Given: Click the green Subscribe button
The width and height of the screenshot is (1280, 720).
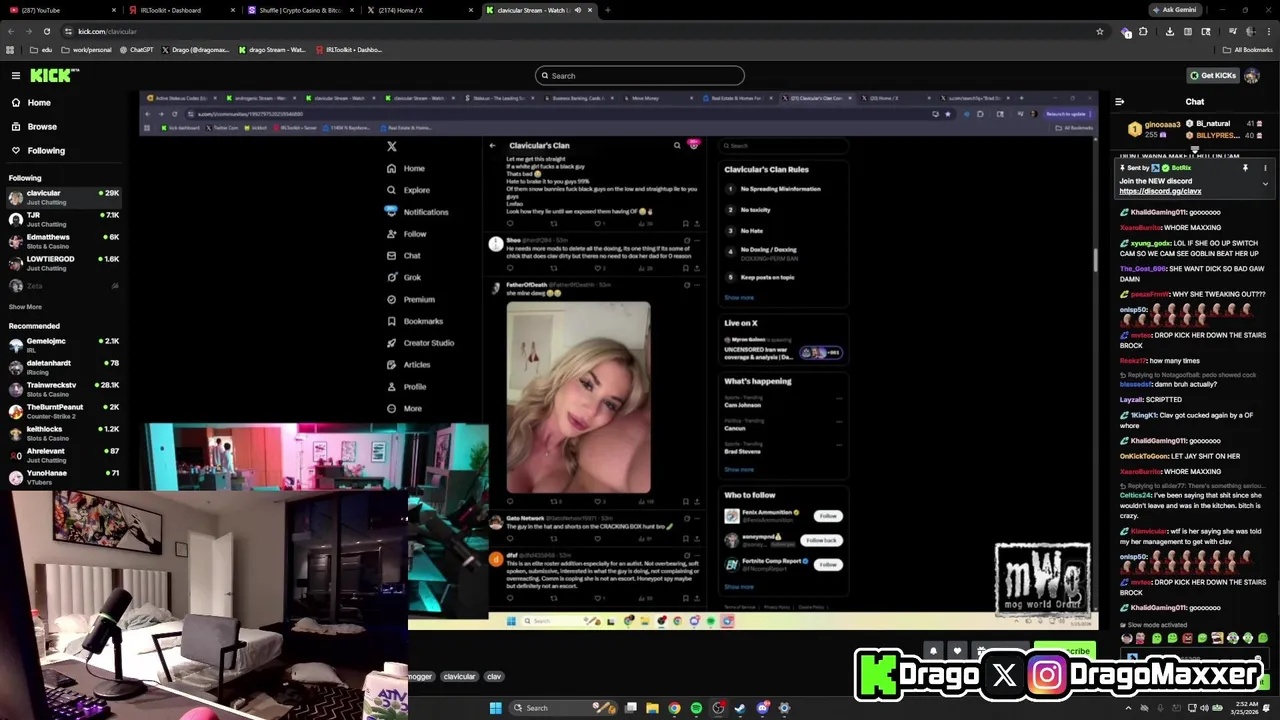Looking at the screenshot, I should pyautogui.click(x=1066, y=650).
